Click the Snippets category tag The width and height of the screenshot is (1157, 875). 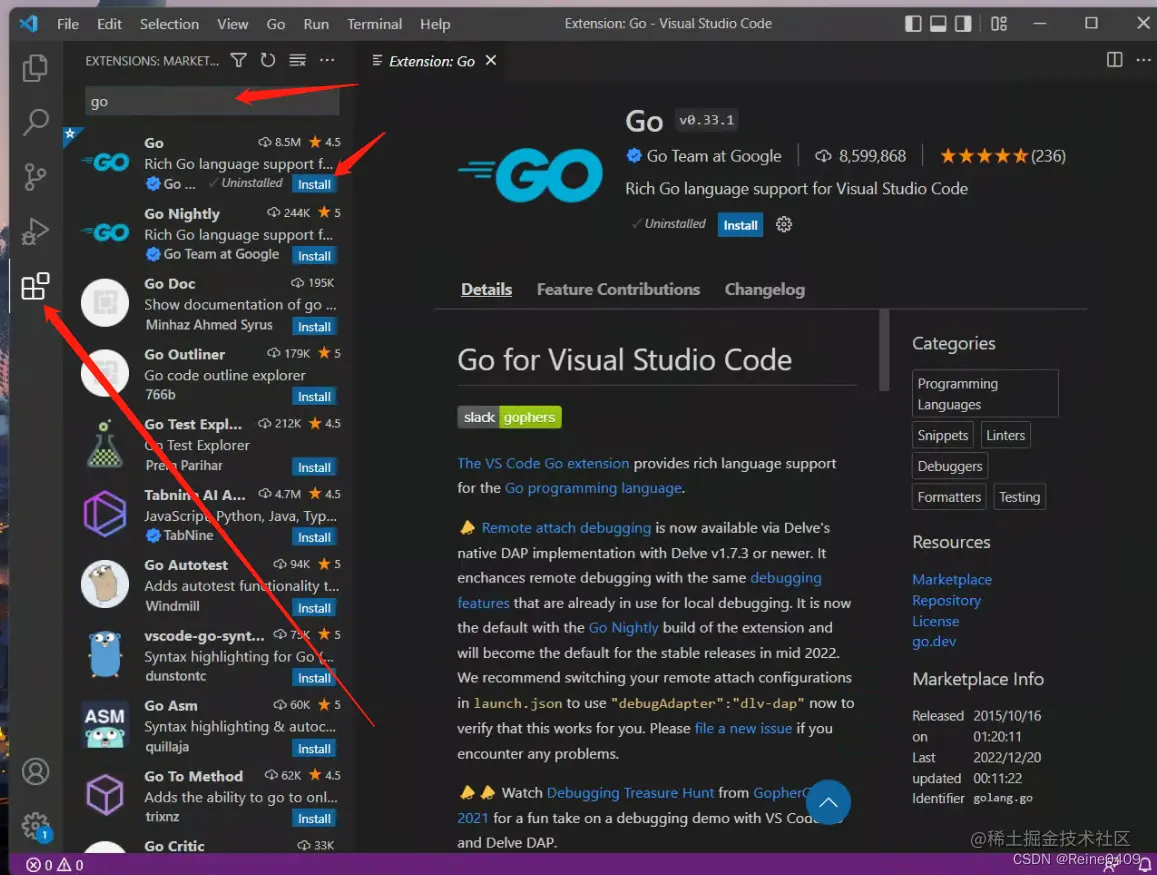click(x=942, y=435)
